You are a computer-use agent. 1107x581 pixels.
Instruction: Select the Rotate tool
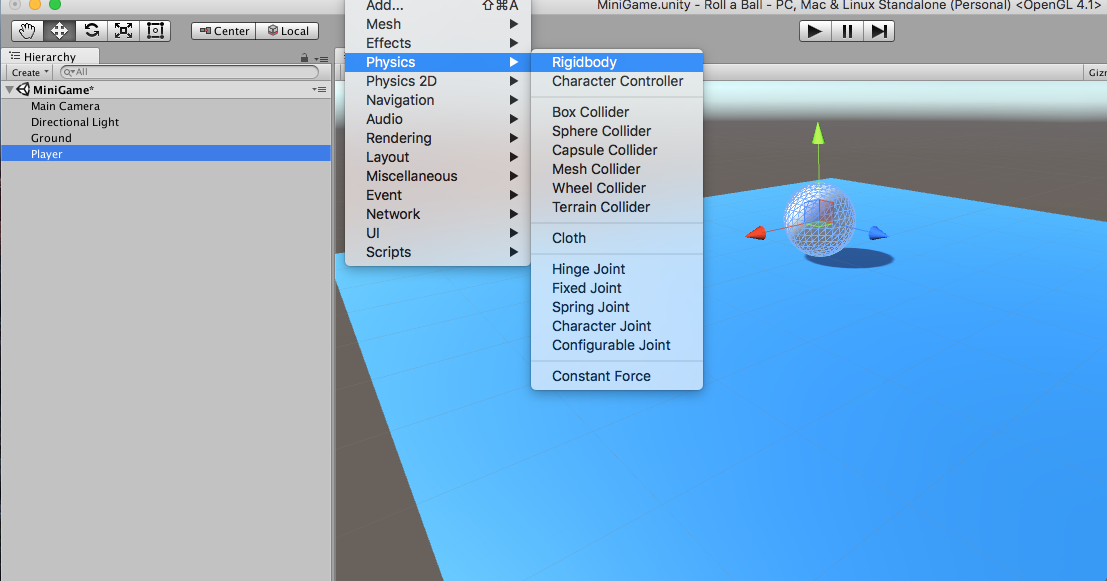click(91, 31)
